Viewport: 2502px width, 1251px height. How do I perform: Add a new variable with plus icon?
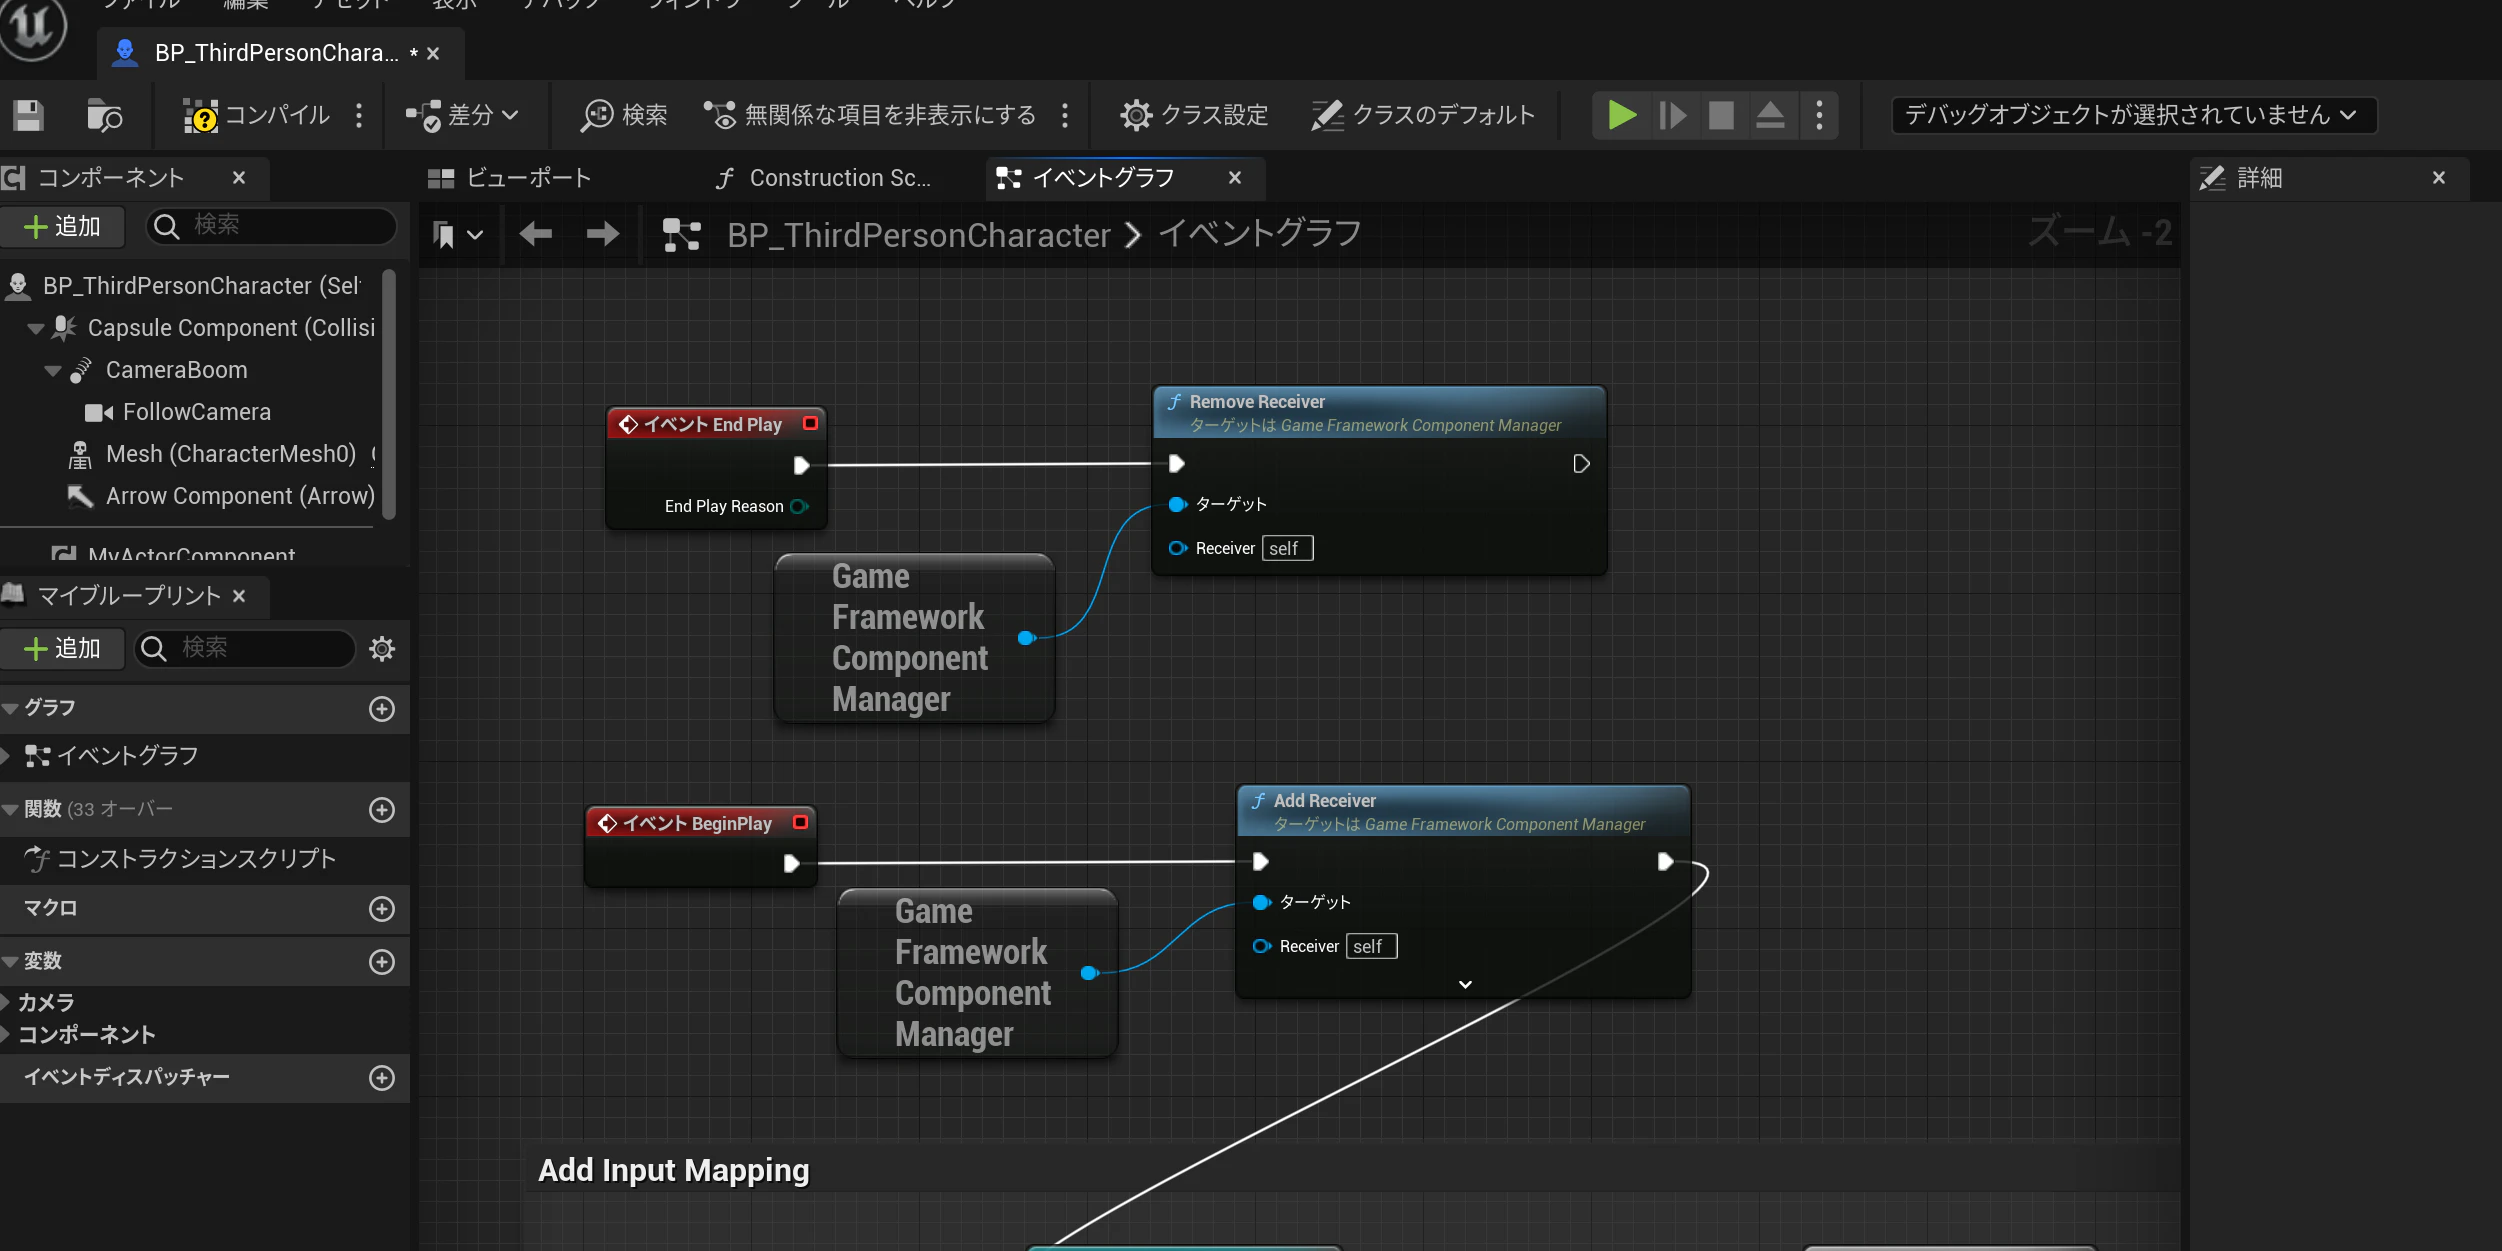tap(382, 962)
